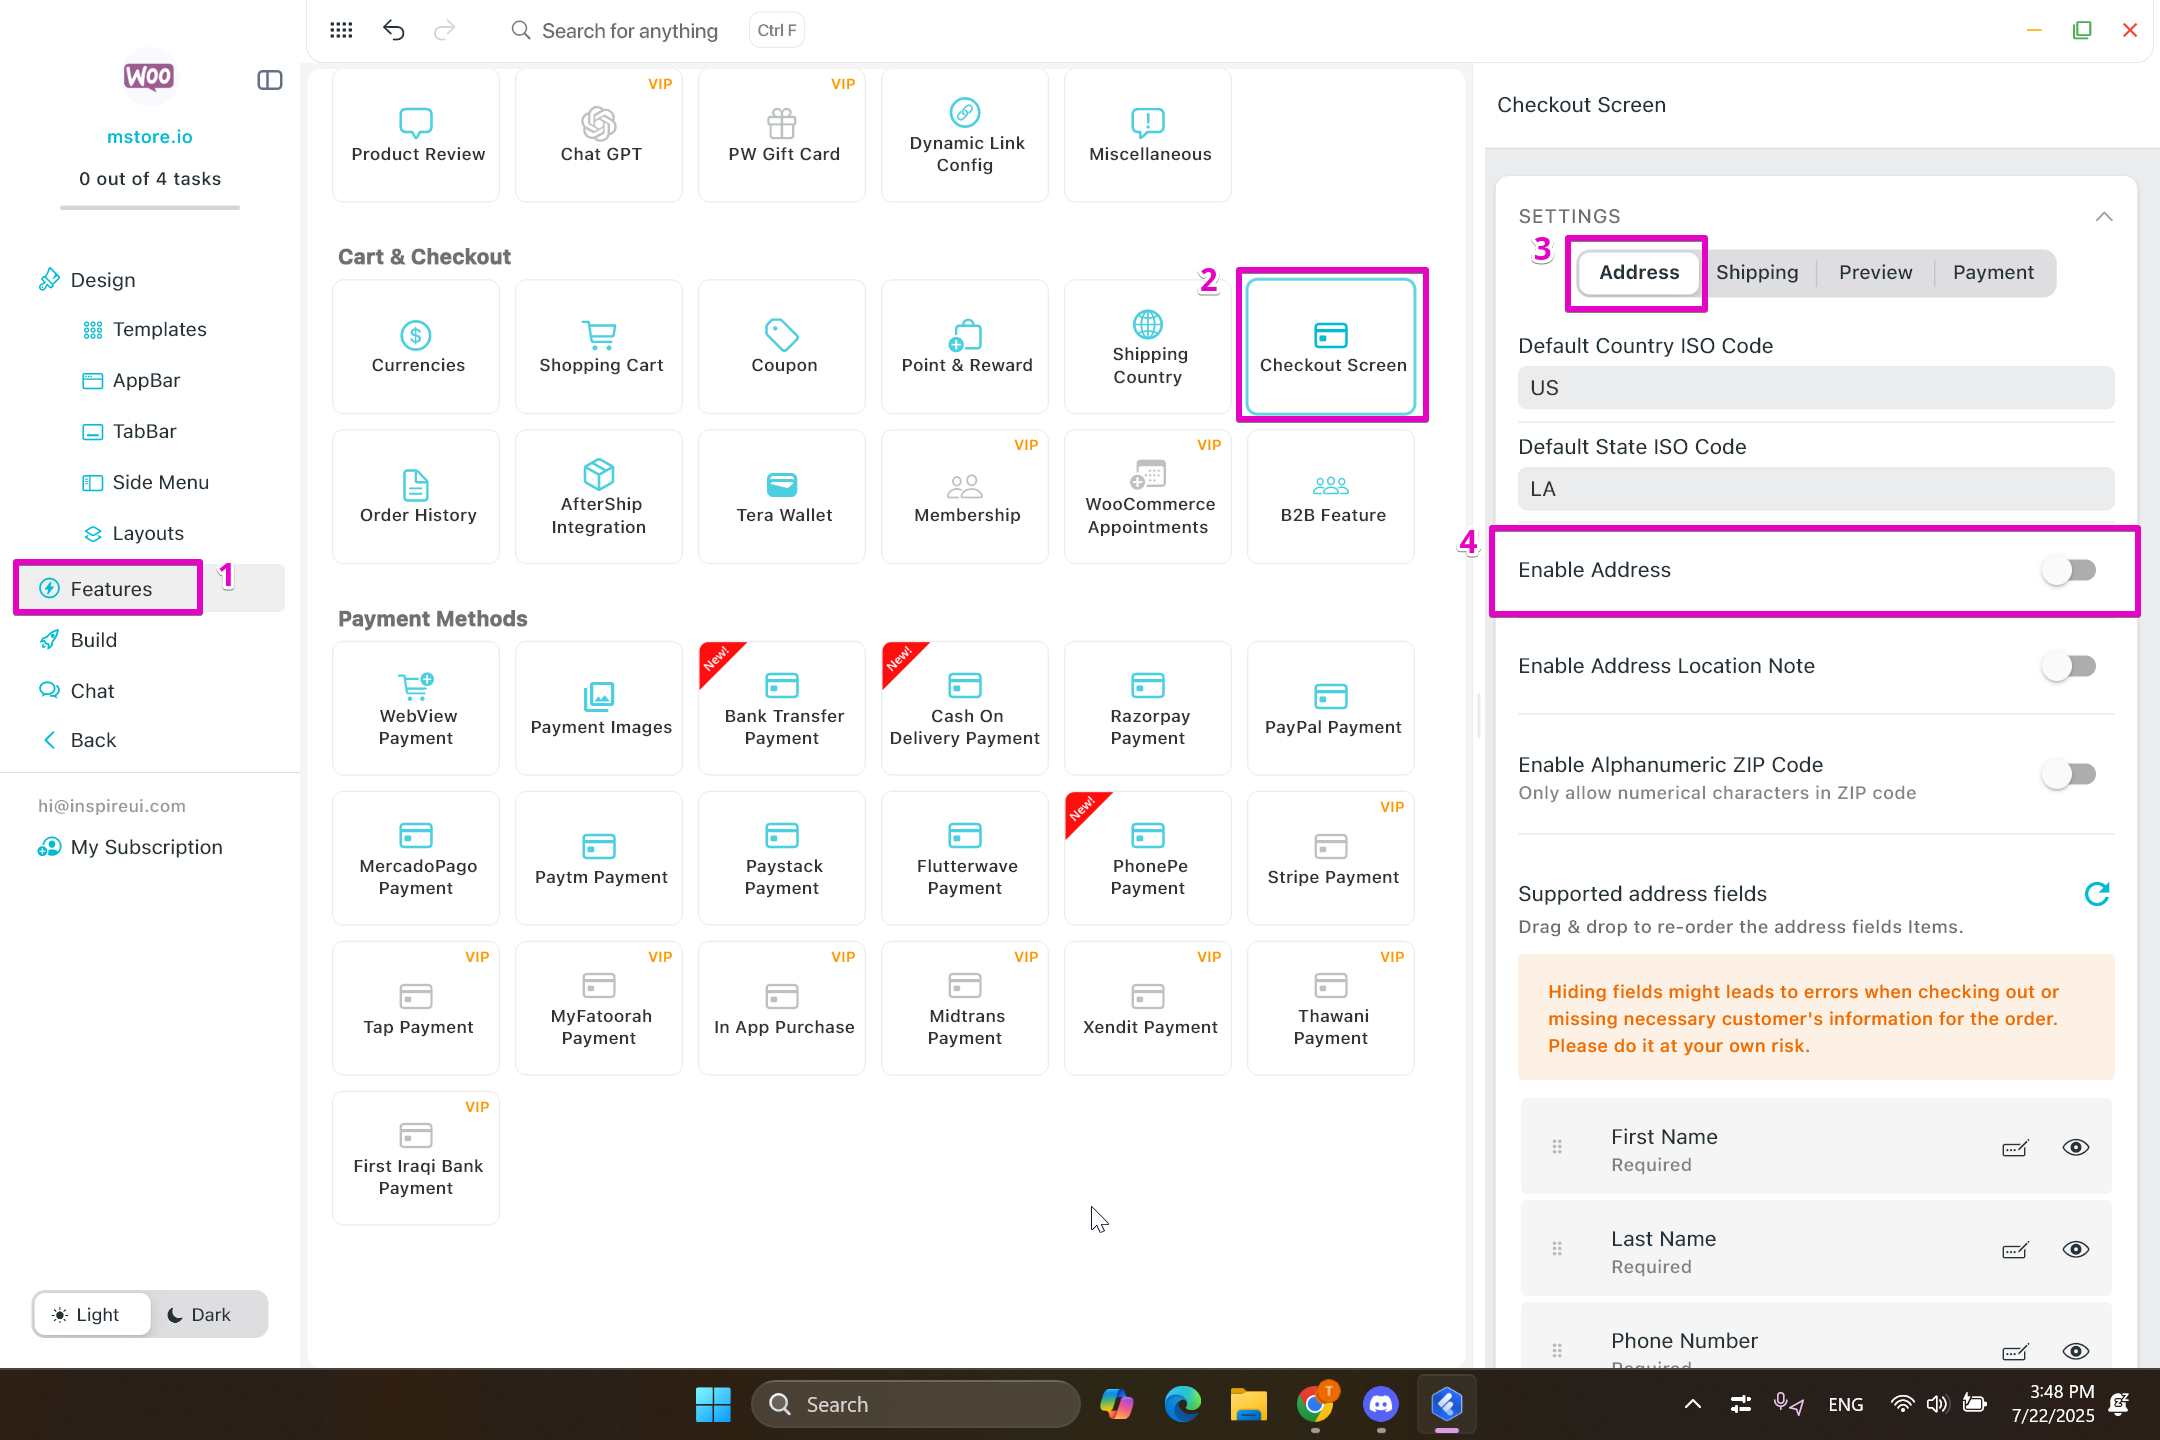Open the apps grid icon
The image size is (2160, 1440).
341,30
